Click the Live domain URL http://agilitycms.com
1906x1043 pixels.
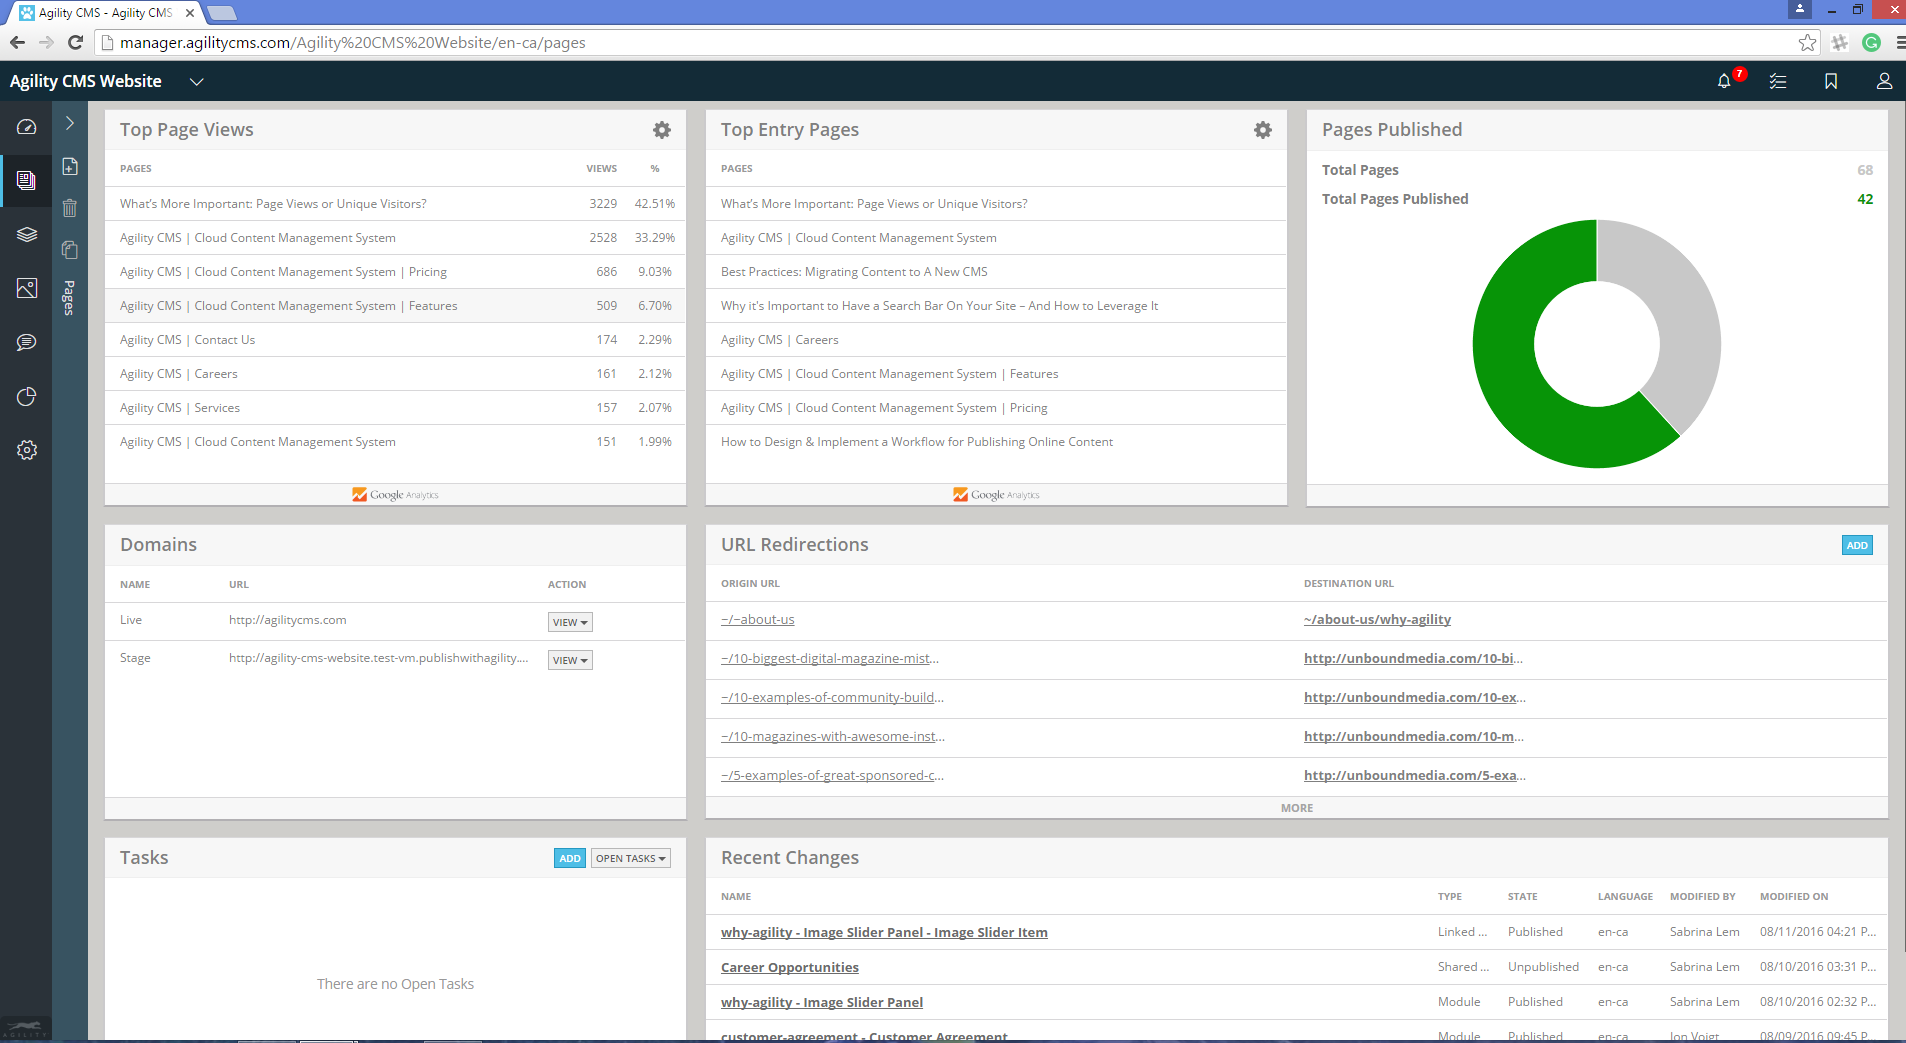tap(288, 620)
